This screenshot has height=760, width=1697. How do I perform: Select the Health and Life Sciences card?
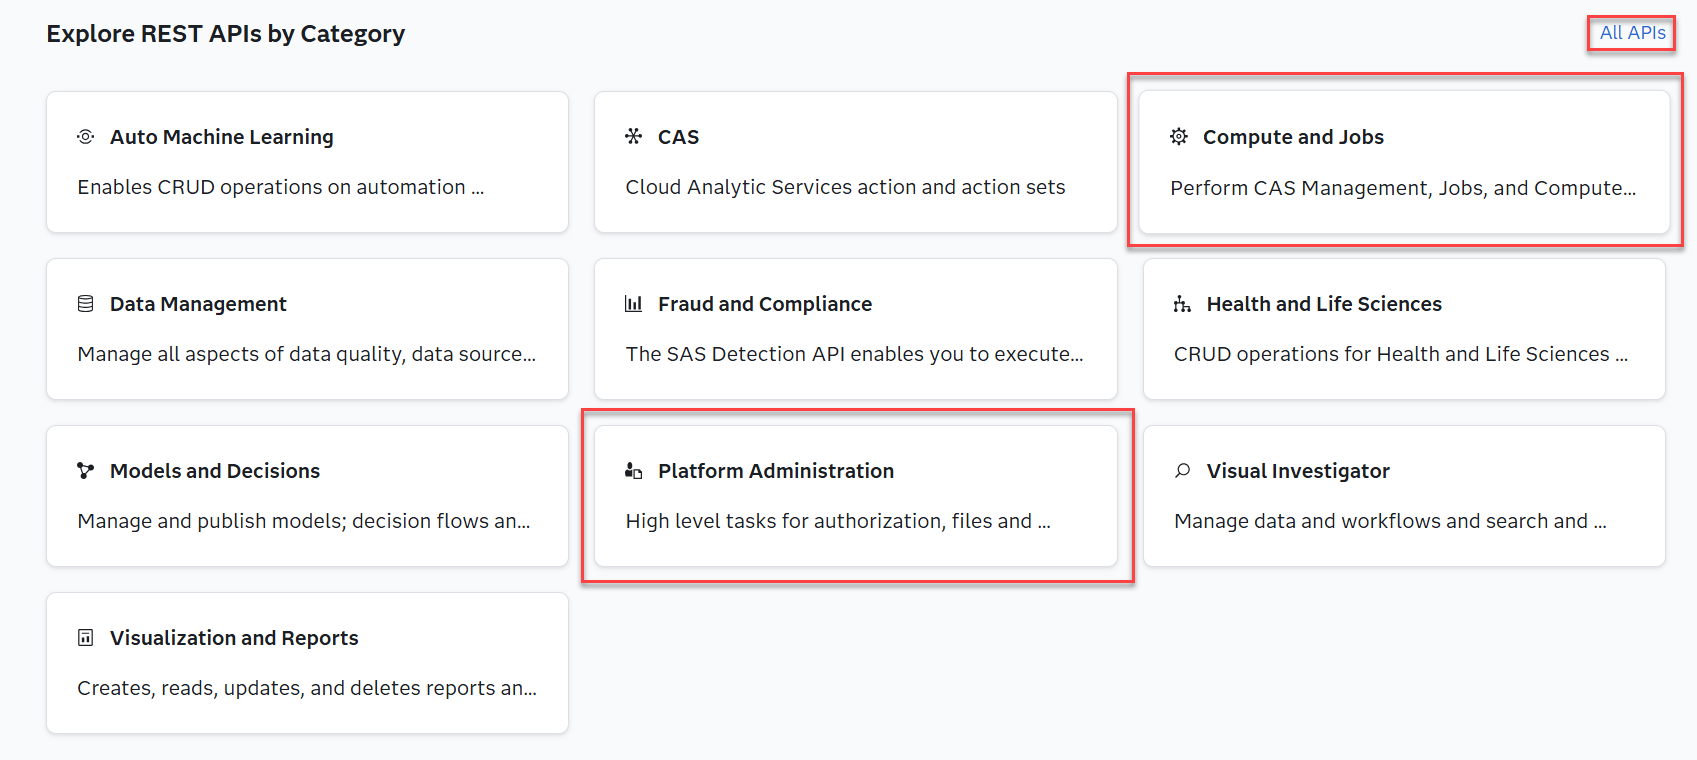point(1405,329)
